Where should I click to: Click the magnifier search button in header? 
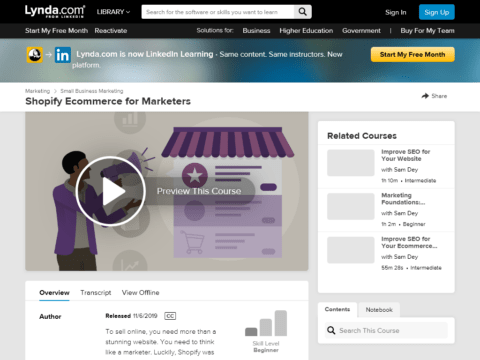pos(303,12)
